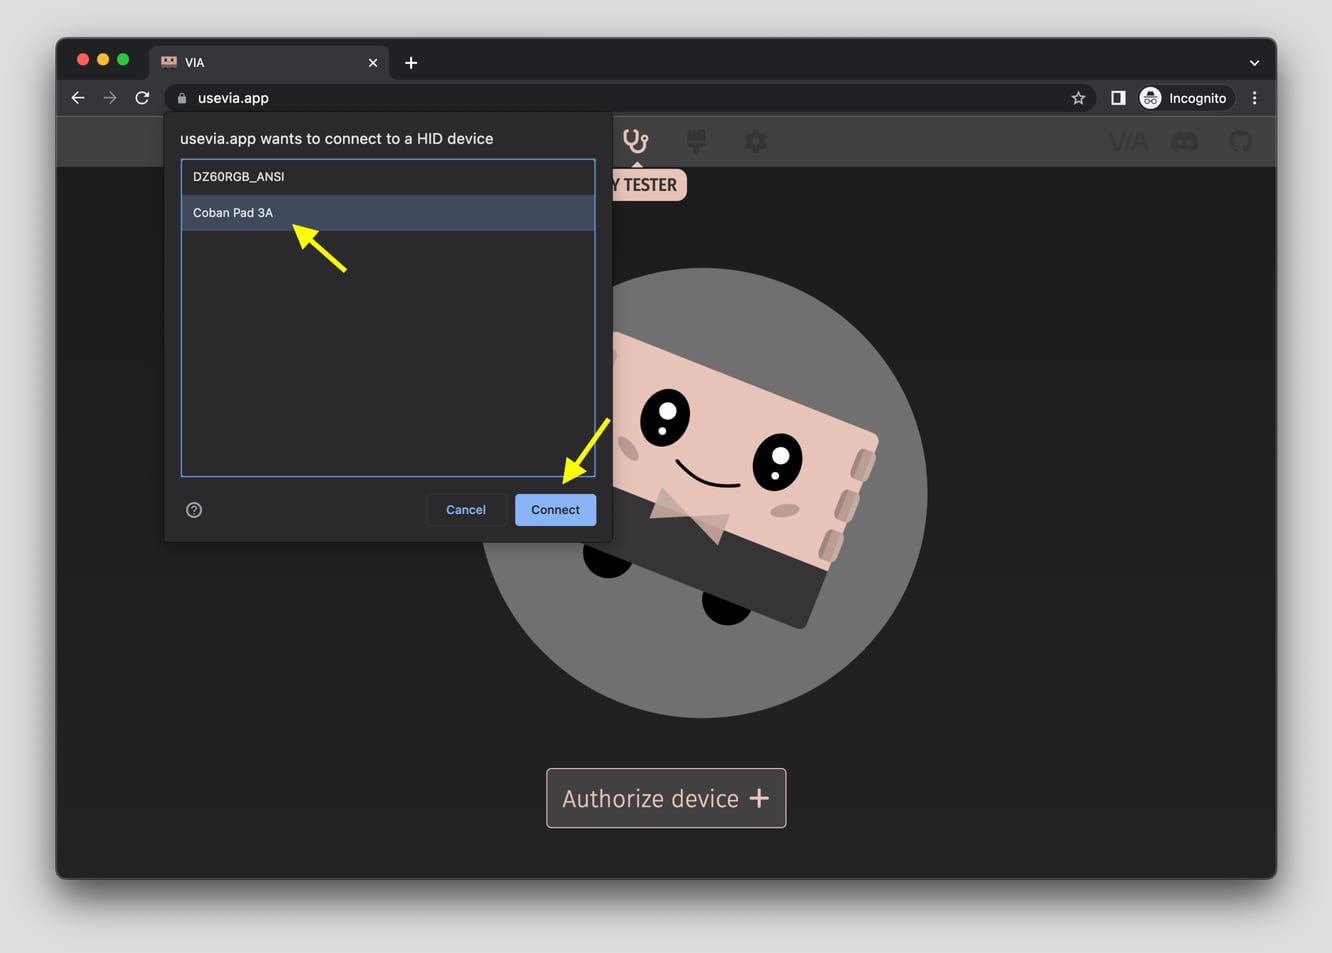Click the Key Tester tooltip label

coord(648,185)
